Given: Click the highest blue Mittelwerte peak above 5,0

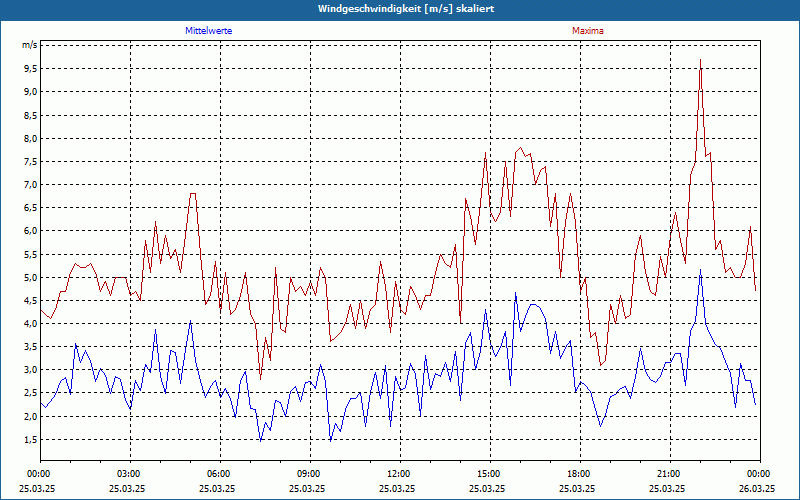Looking at the screenshot, I should [x=701, y=270].
